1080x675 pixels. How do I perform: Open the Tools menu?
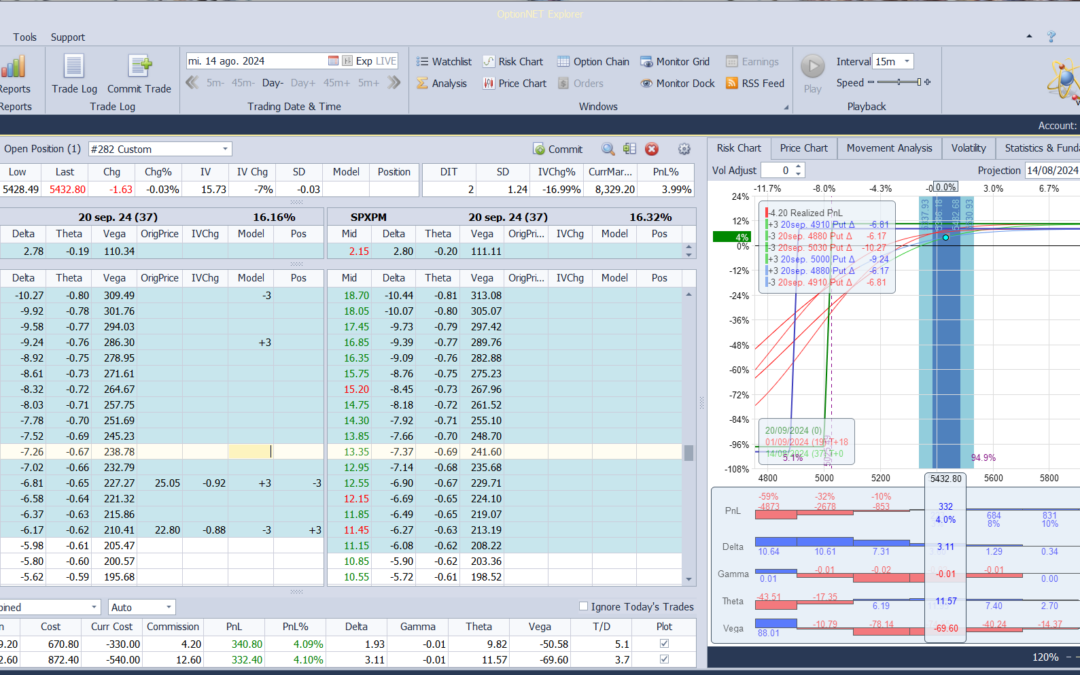[25, 37]
